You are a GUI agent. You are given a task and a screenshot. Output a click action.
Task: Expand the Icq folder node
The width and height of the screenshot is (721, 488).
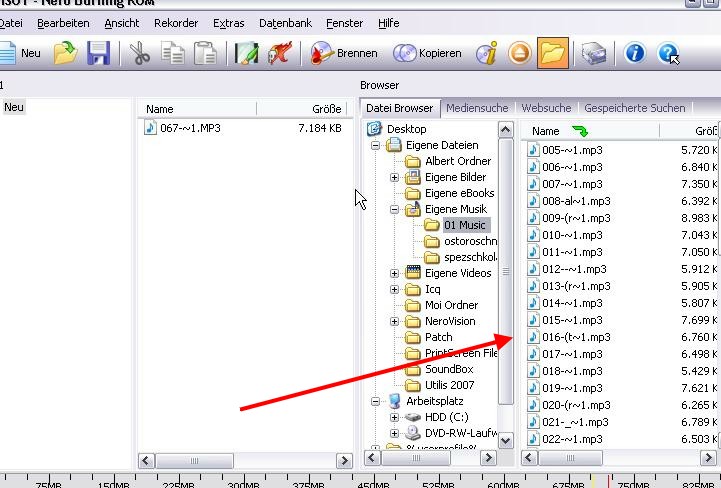394,289
